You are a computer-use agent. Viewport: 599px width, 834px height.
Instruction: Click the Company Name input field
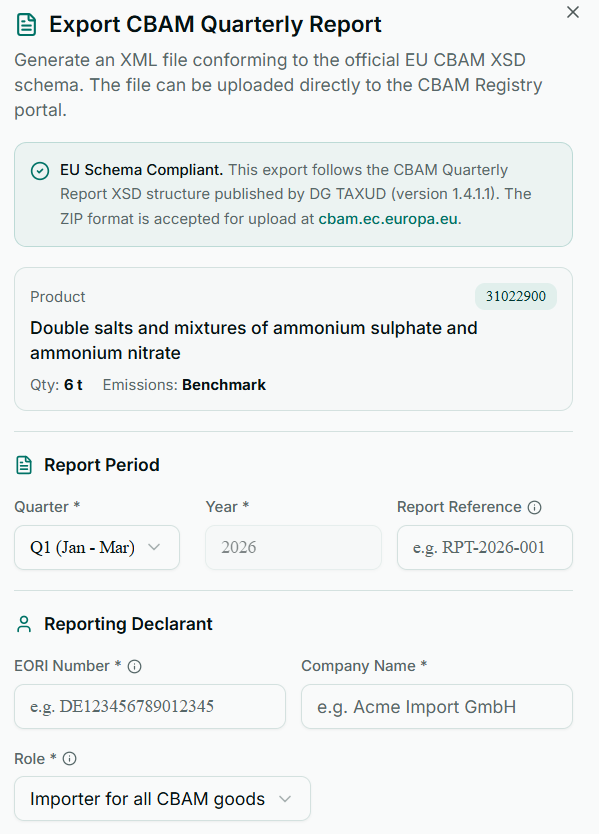click(436, 706)
